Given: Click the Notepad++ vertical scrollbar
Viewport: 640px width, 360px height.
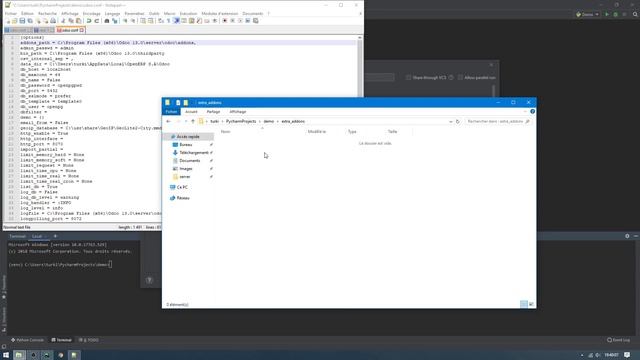Looking at the screenshot, I should pos(360,68).
